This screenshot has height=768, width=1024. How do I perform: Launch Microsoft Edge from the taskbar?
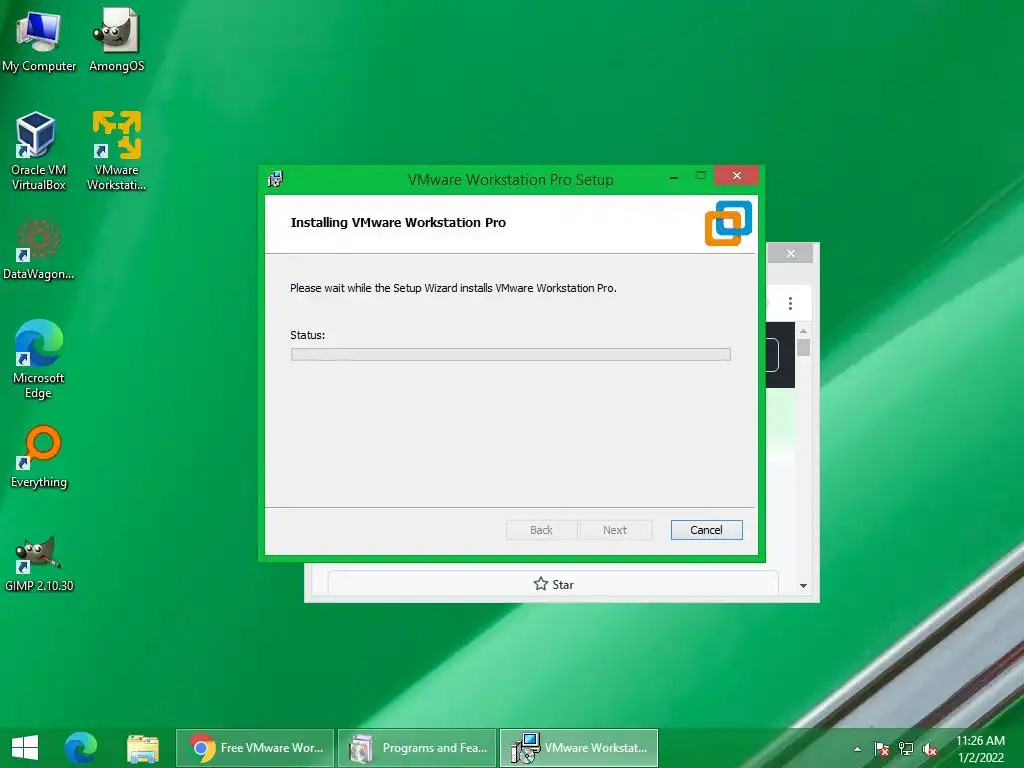point(80,748)
